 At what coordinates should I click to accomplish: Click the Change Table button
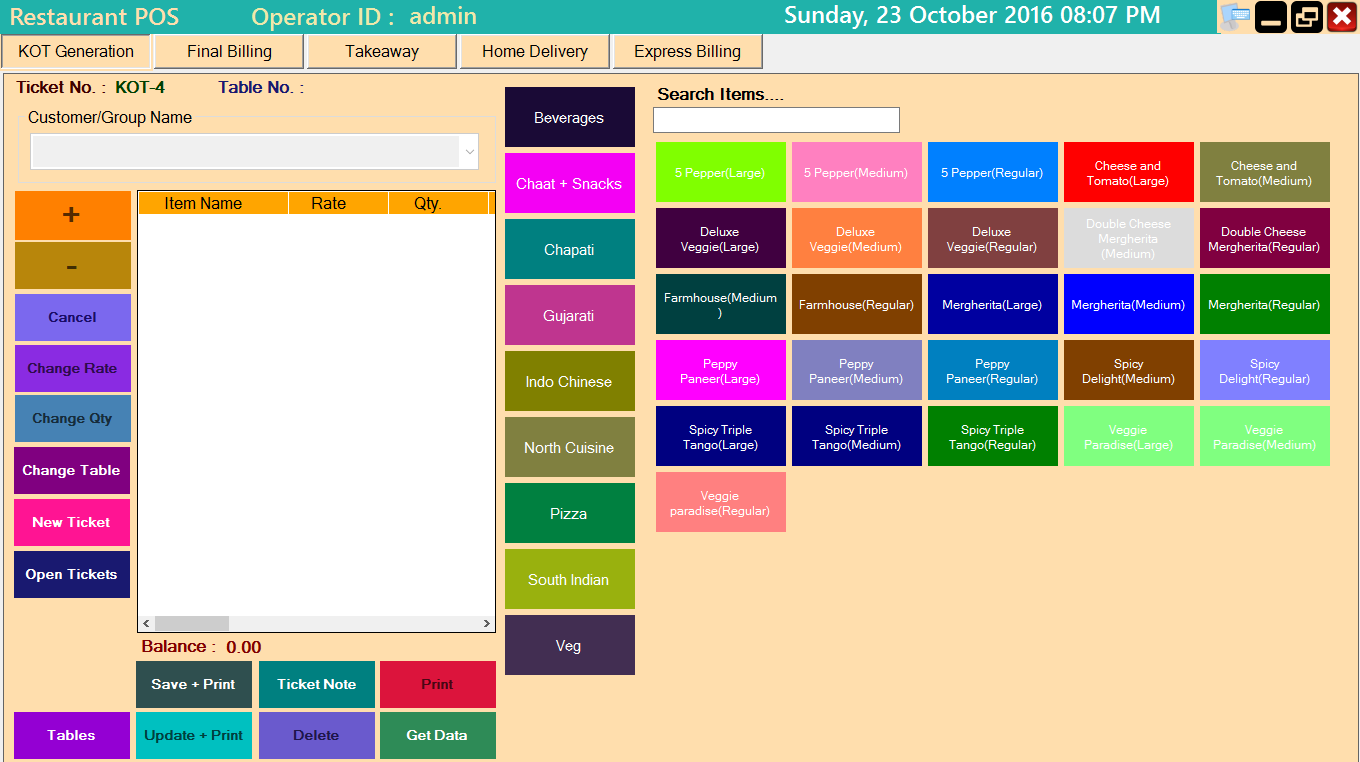71,470
